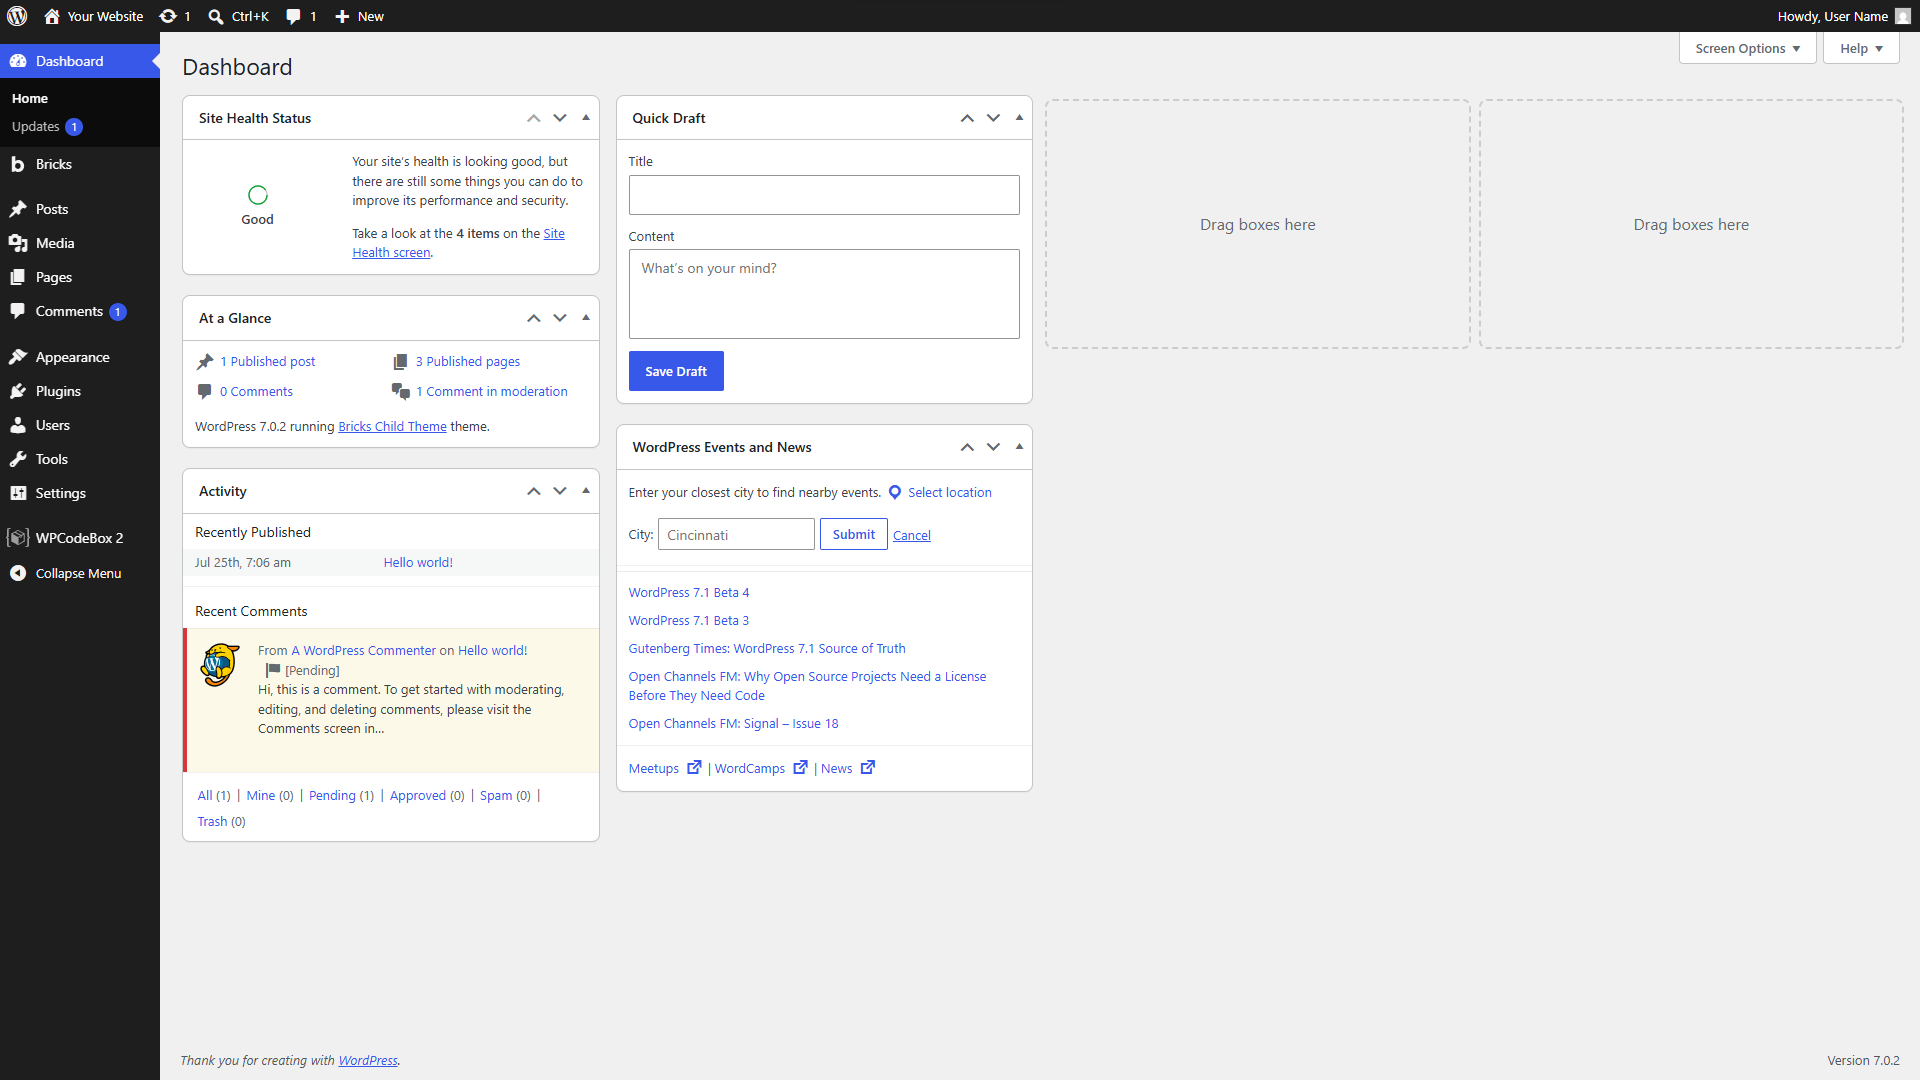
Task: Collapse the At a Glance panel
Action: tap(586, 318)
